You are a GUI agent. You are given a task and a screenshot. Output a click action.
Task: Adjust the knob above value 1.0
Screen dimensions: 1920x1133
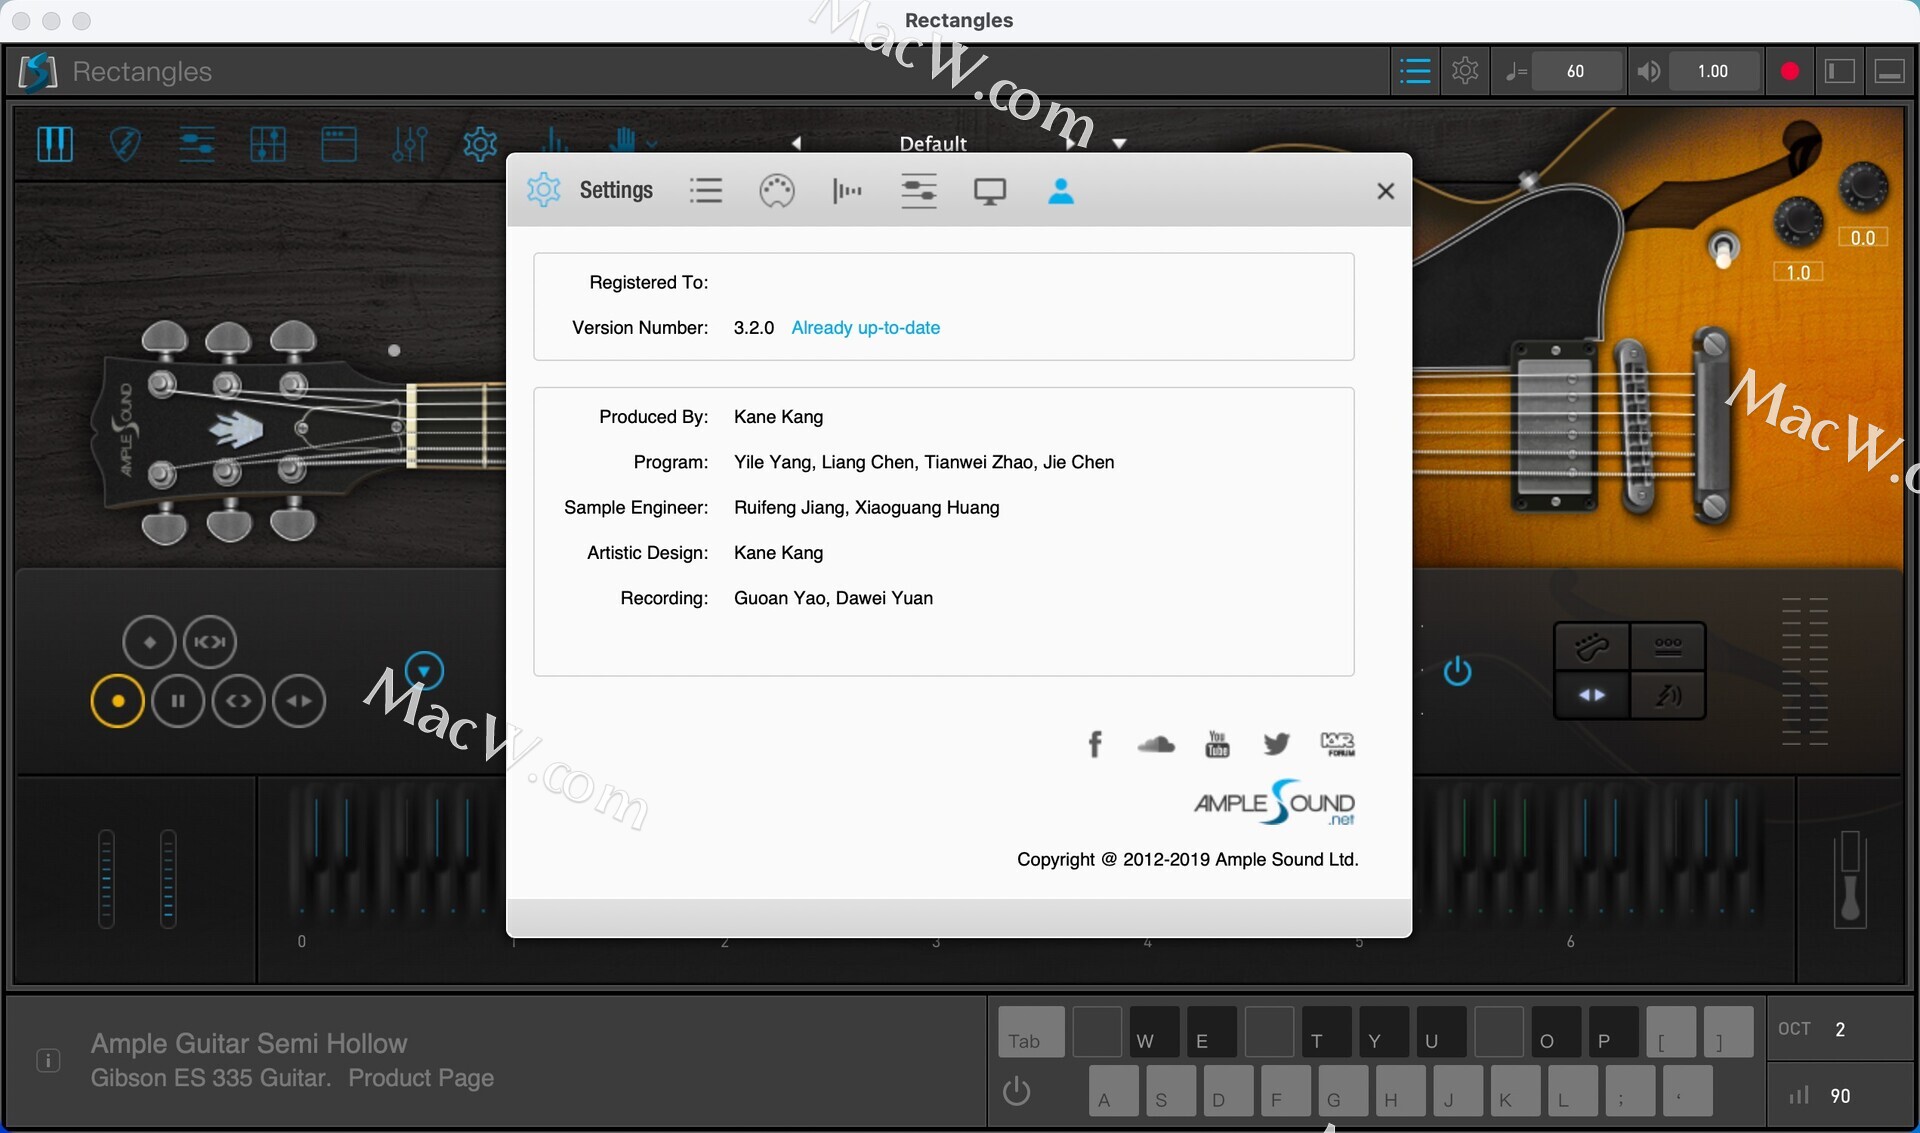click(1798, 222)
